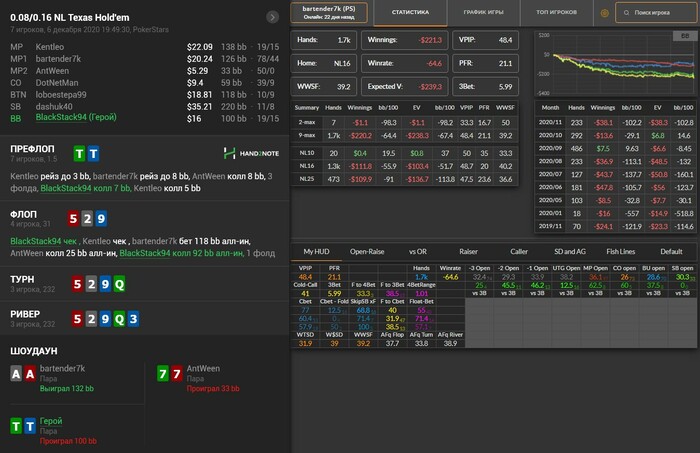Open the Топ игроков tab
Image resolution: width=700 pixels, height=453 pixels.
(x=557, y=12)
